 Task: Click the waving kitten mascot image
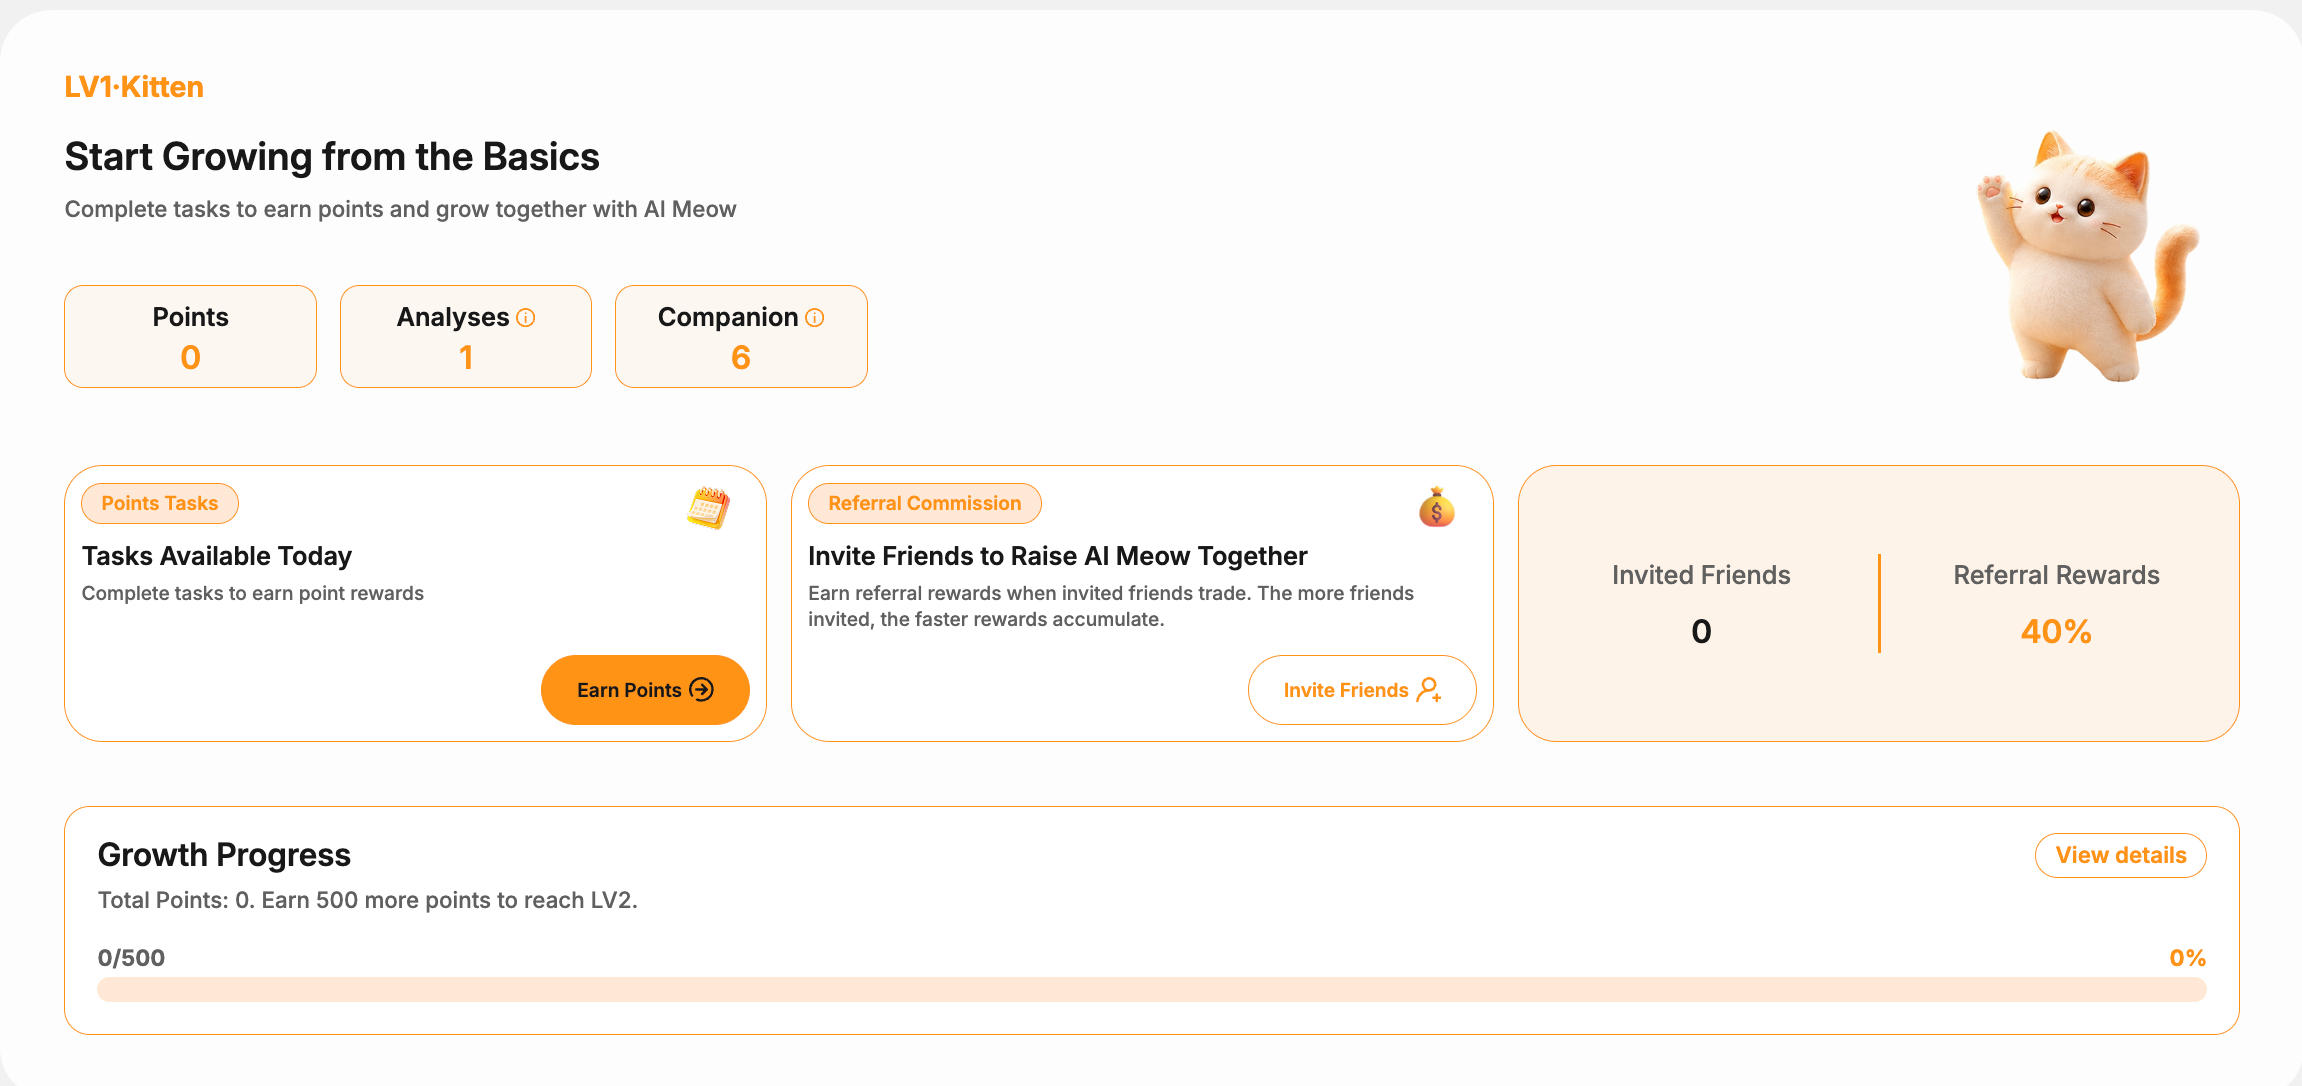click(2088, 256)
